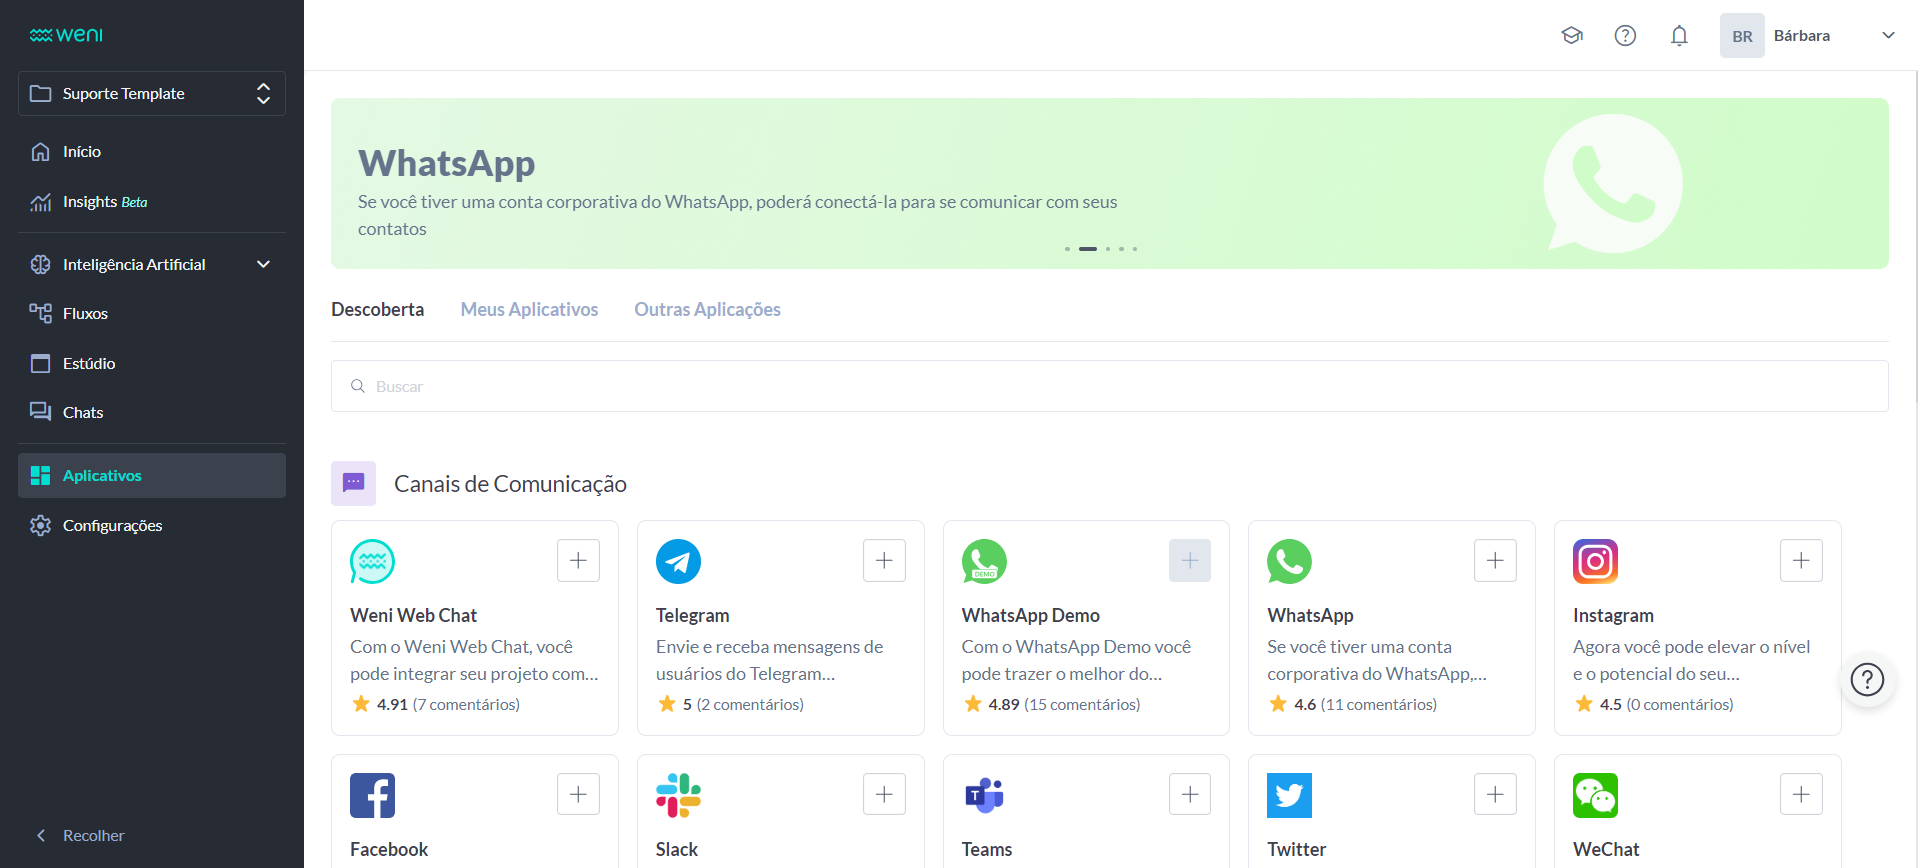Image resolution: width=1918 pixels, height=868 pixels.
Task: Open Fluxos in the sidebar
Action: click(x=152, y=313)
